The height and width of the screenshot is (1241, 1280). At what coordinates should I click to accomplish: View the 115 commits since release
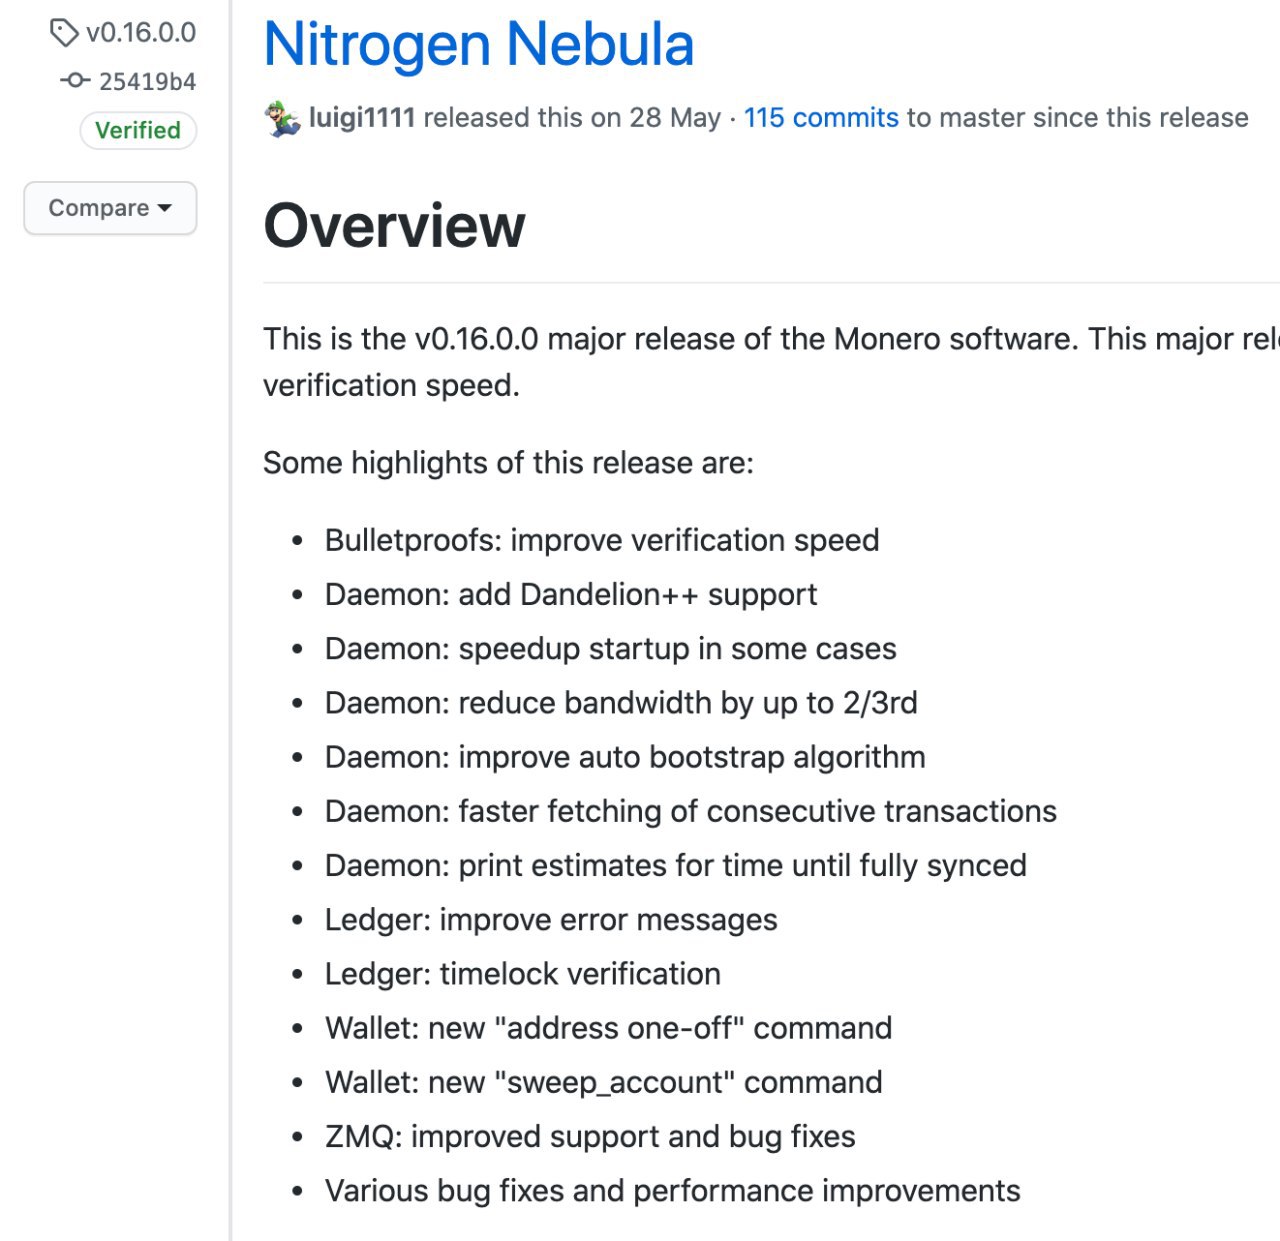tap(821, 118)
